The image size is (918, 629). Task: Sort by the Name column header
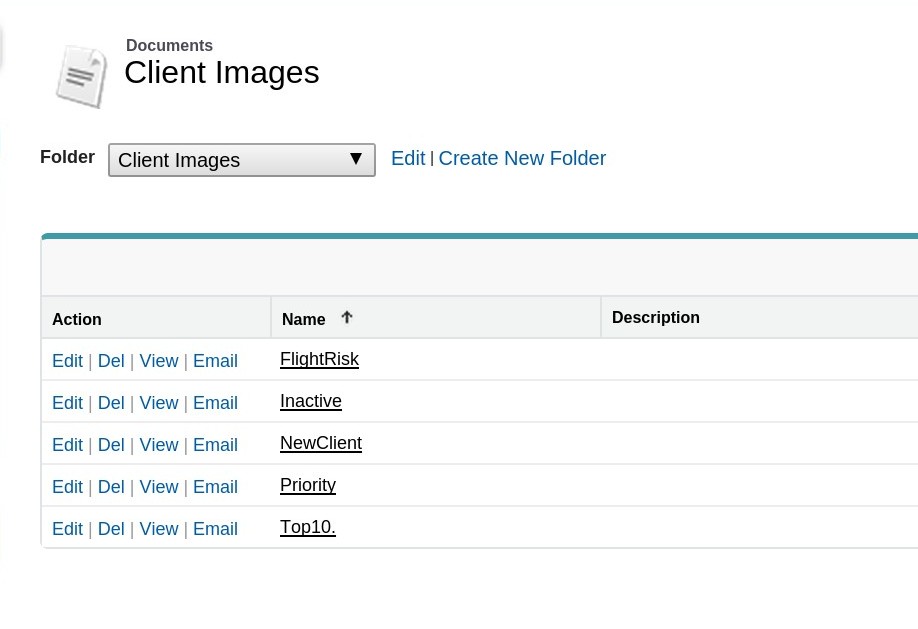tap(303, 319)
